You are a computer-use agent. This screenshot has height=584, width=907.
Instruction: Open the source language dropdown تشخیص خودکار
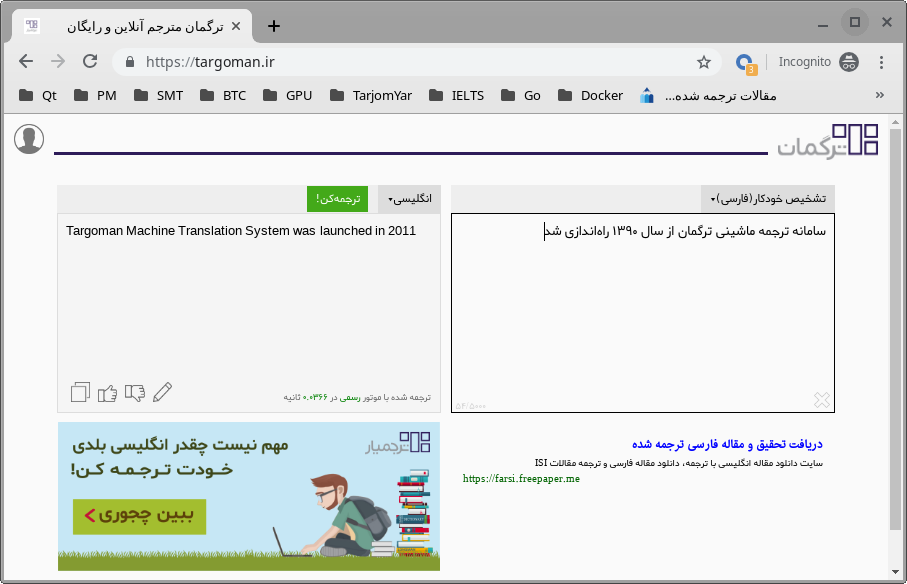point(768,199)
